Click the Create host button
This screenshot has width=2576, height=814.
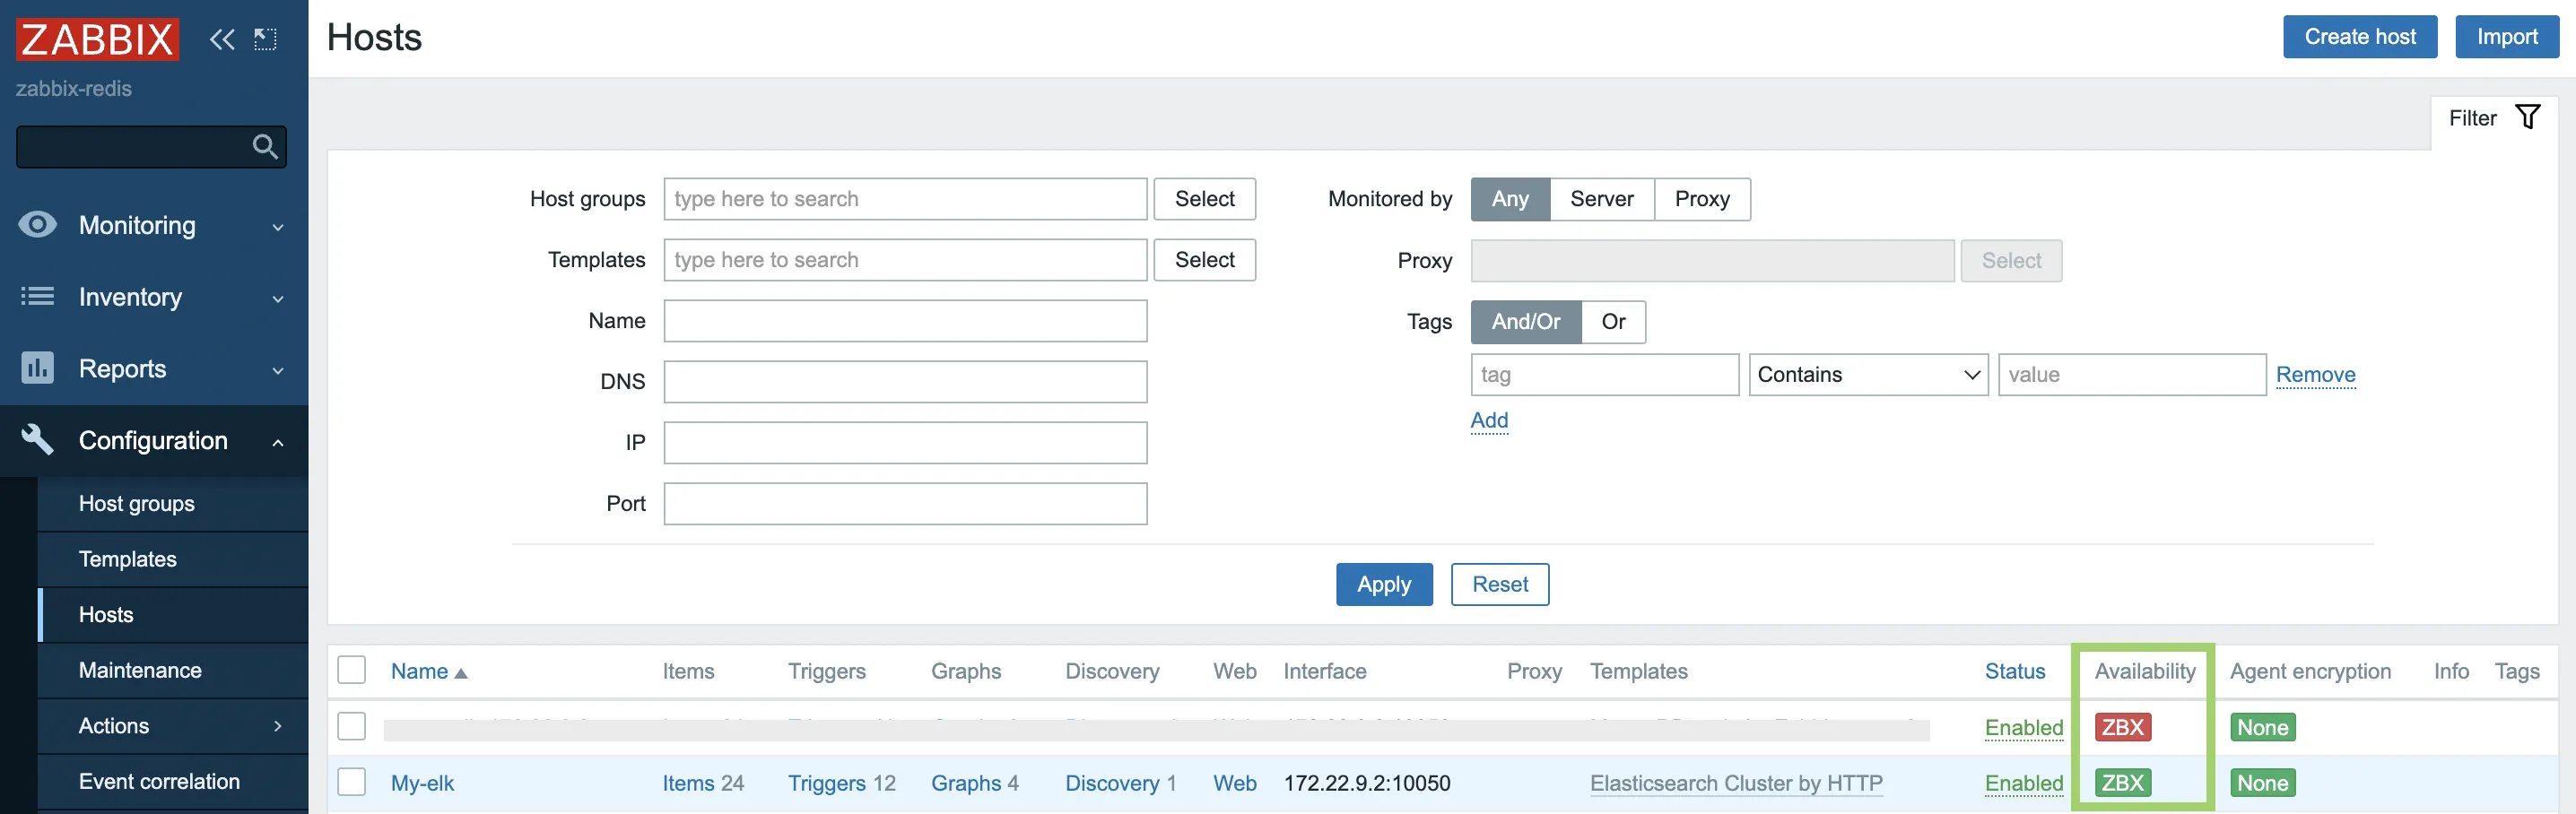tap(2359, 37)
